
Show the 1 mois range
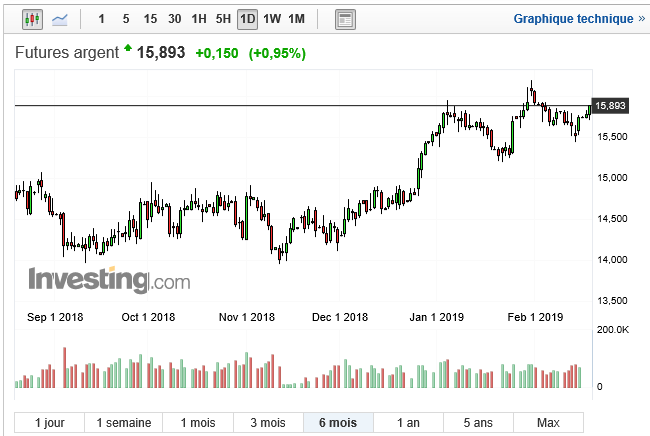(198, 423)
